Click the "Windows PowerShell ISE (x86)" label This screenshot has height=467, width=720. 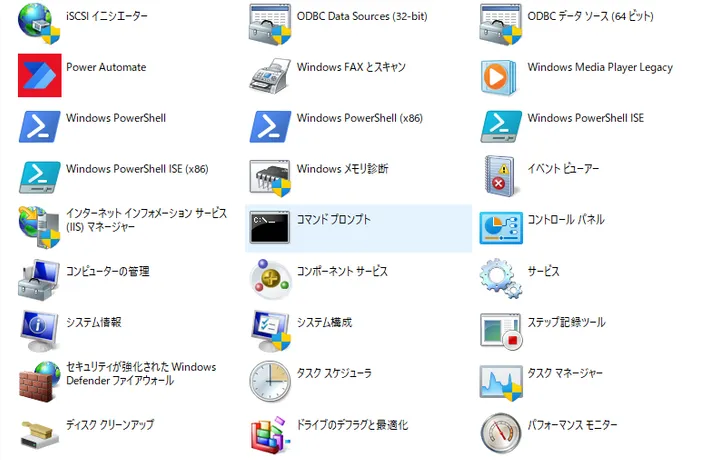tap(137, 169)
